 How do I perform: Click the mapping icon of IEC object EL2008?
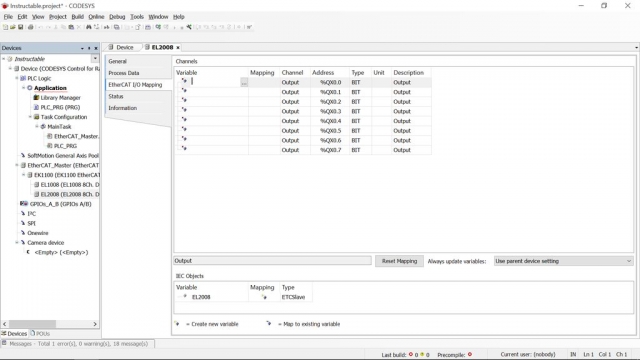pos(264,297)
